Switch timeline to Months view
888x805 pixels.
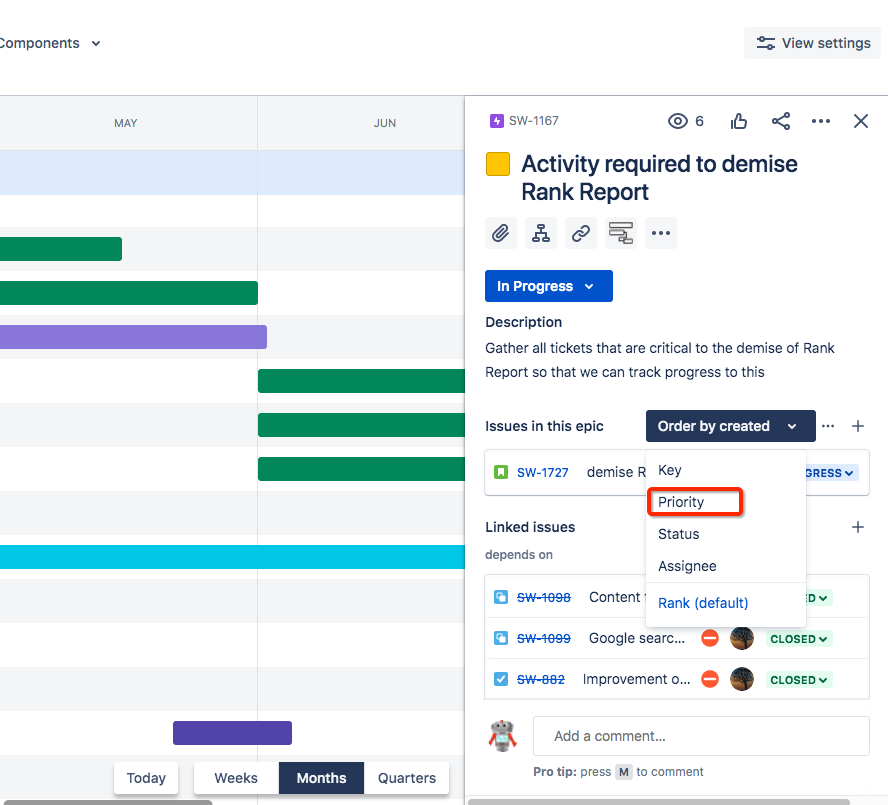pos(321,778)
